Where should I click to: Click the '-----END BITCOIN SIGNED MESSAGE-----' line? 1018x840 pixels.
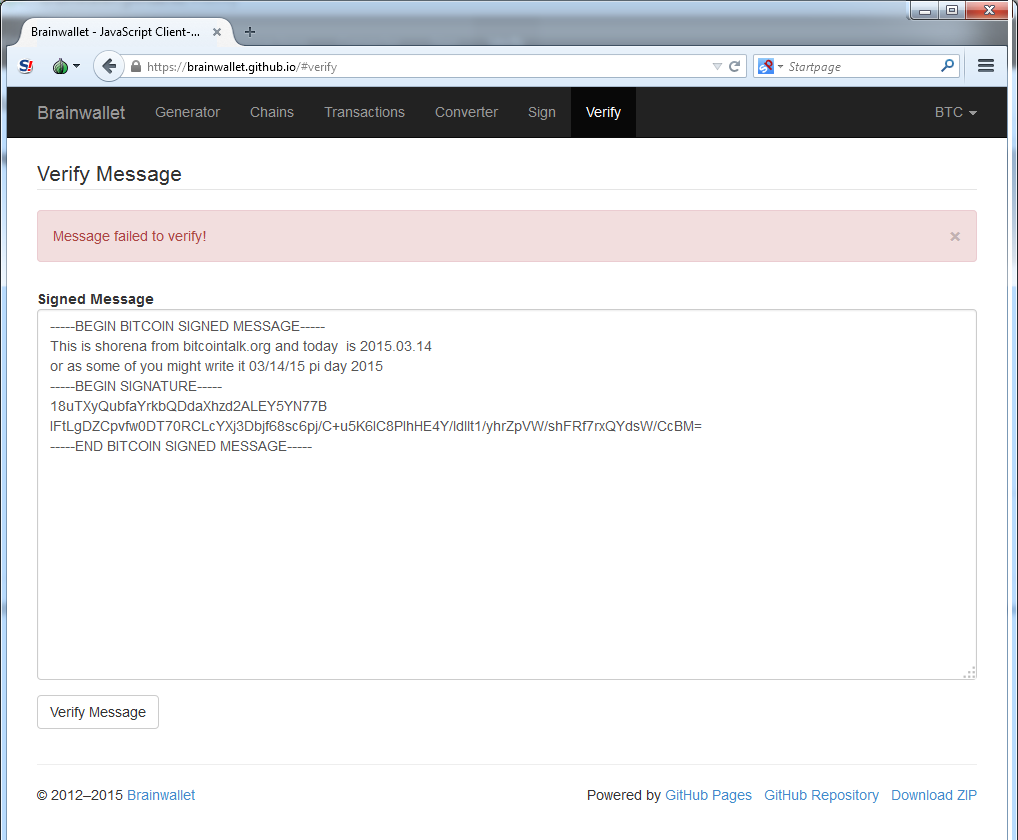click(181, 447)
